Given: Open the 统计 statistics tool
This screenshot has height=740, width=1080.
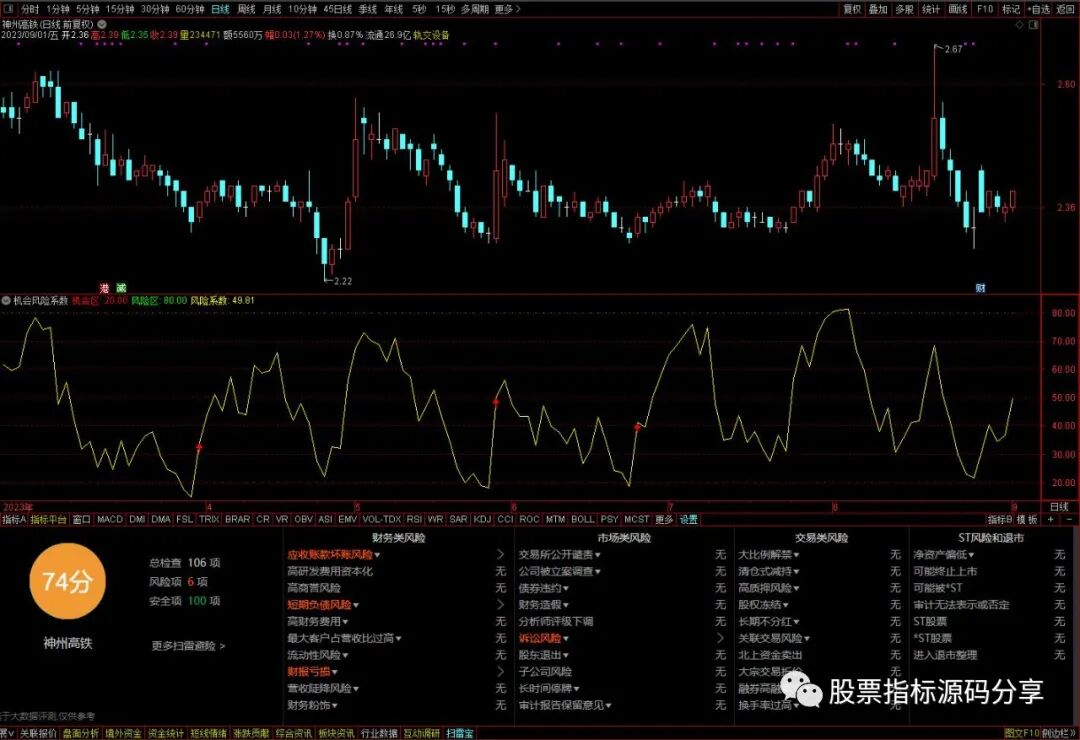Looking at the screenshot, I should pyautogui.click(x=931, y=9).
